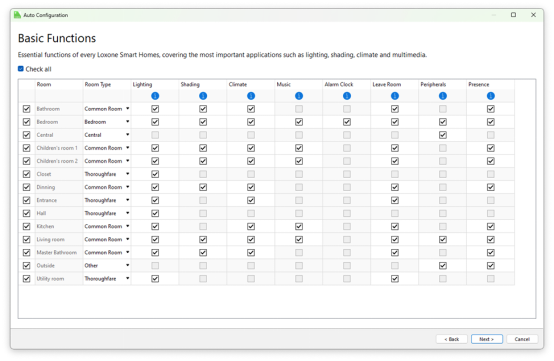Uncheck Music for Children's room 1
This screenshot has width=554, height=361.
click(299, 148)
